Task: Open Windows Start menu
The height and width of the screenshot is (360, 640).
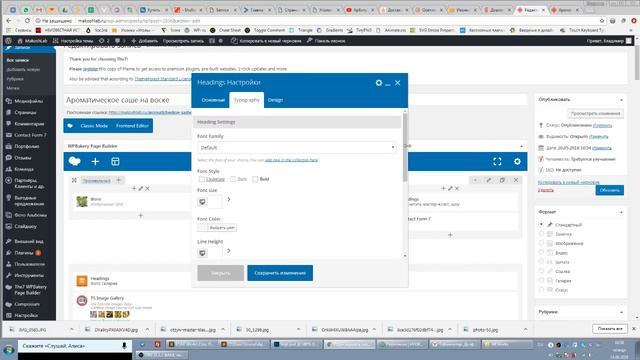Action: (9, 350)
